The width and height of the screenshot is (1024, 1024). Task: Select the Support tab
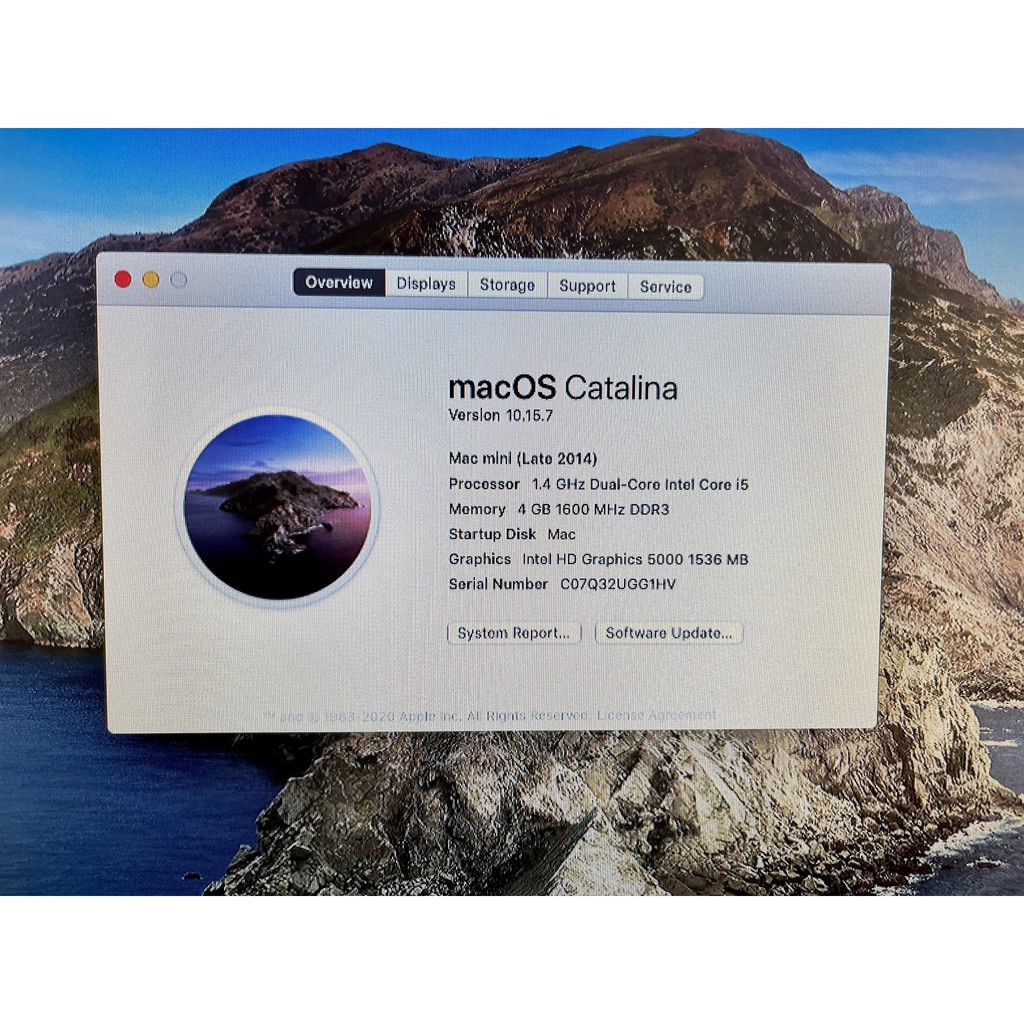[587, 287]
